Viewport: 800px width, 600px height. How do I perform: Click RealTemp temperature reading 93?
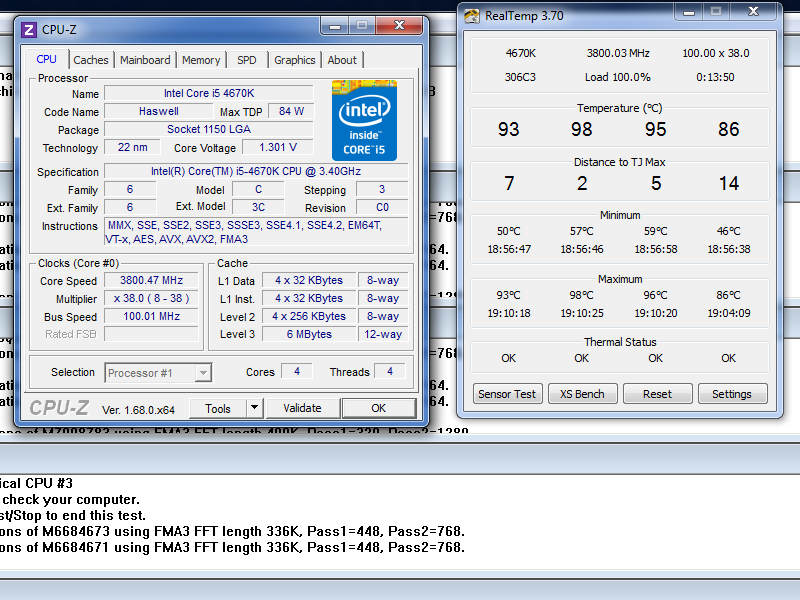click(509, 130)
